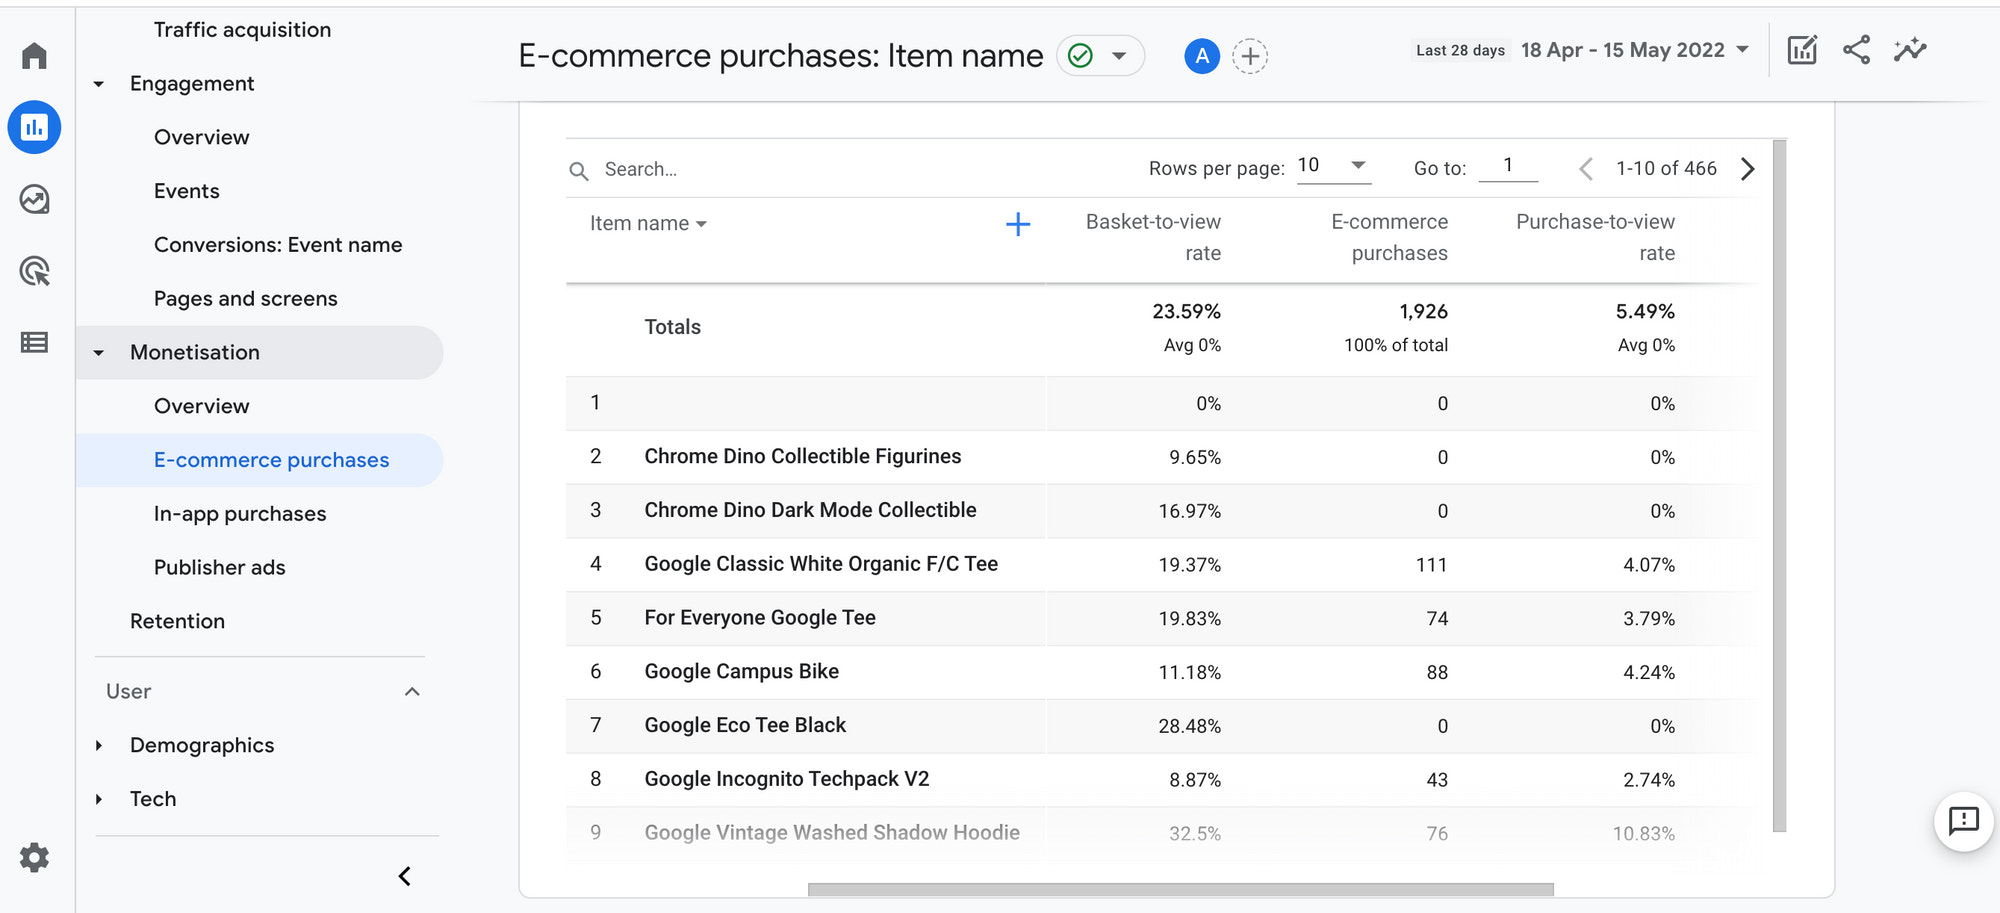
Task: Select In-app purchases in sidebar
Action: coord(240,514)
